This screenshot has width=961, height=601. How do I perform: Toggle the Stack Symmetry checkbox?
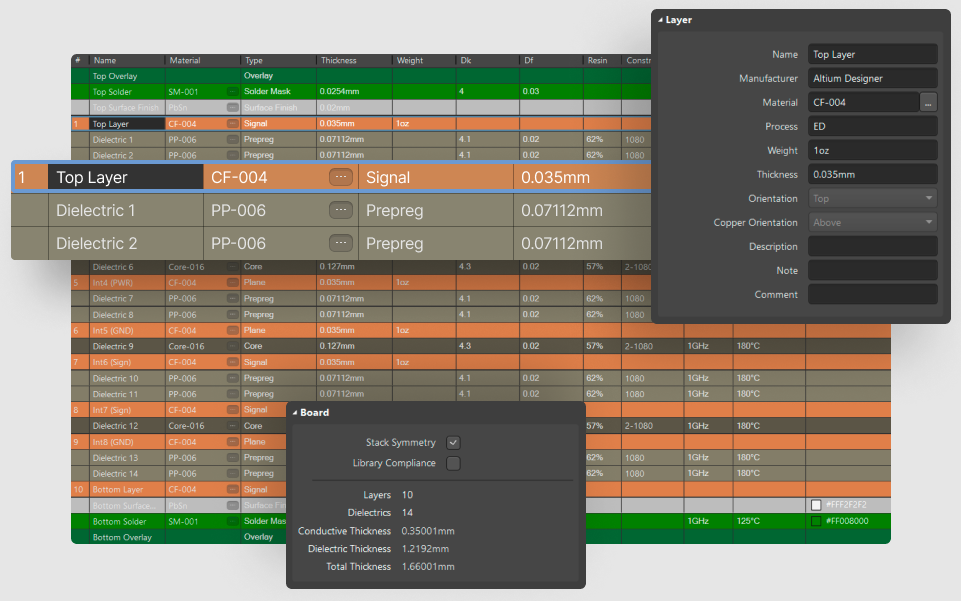tap(453, 442)
